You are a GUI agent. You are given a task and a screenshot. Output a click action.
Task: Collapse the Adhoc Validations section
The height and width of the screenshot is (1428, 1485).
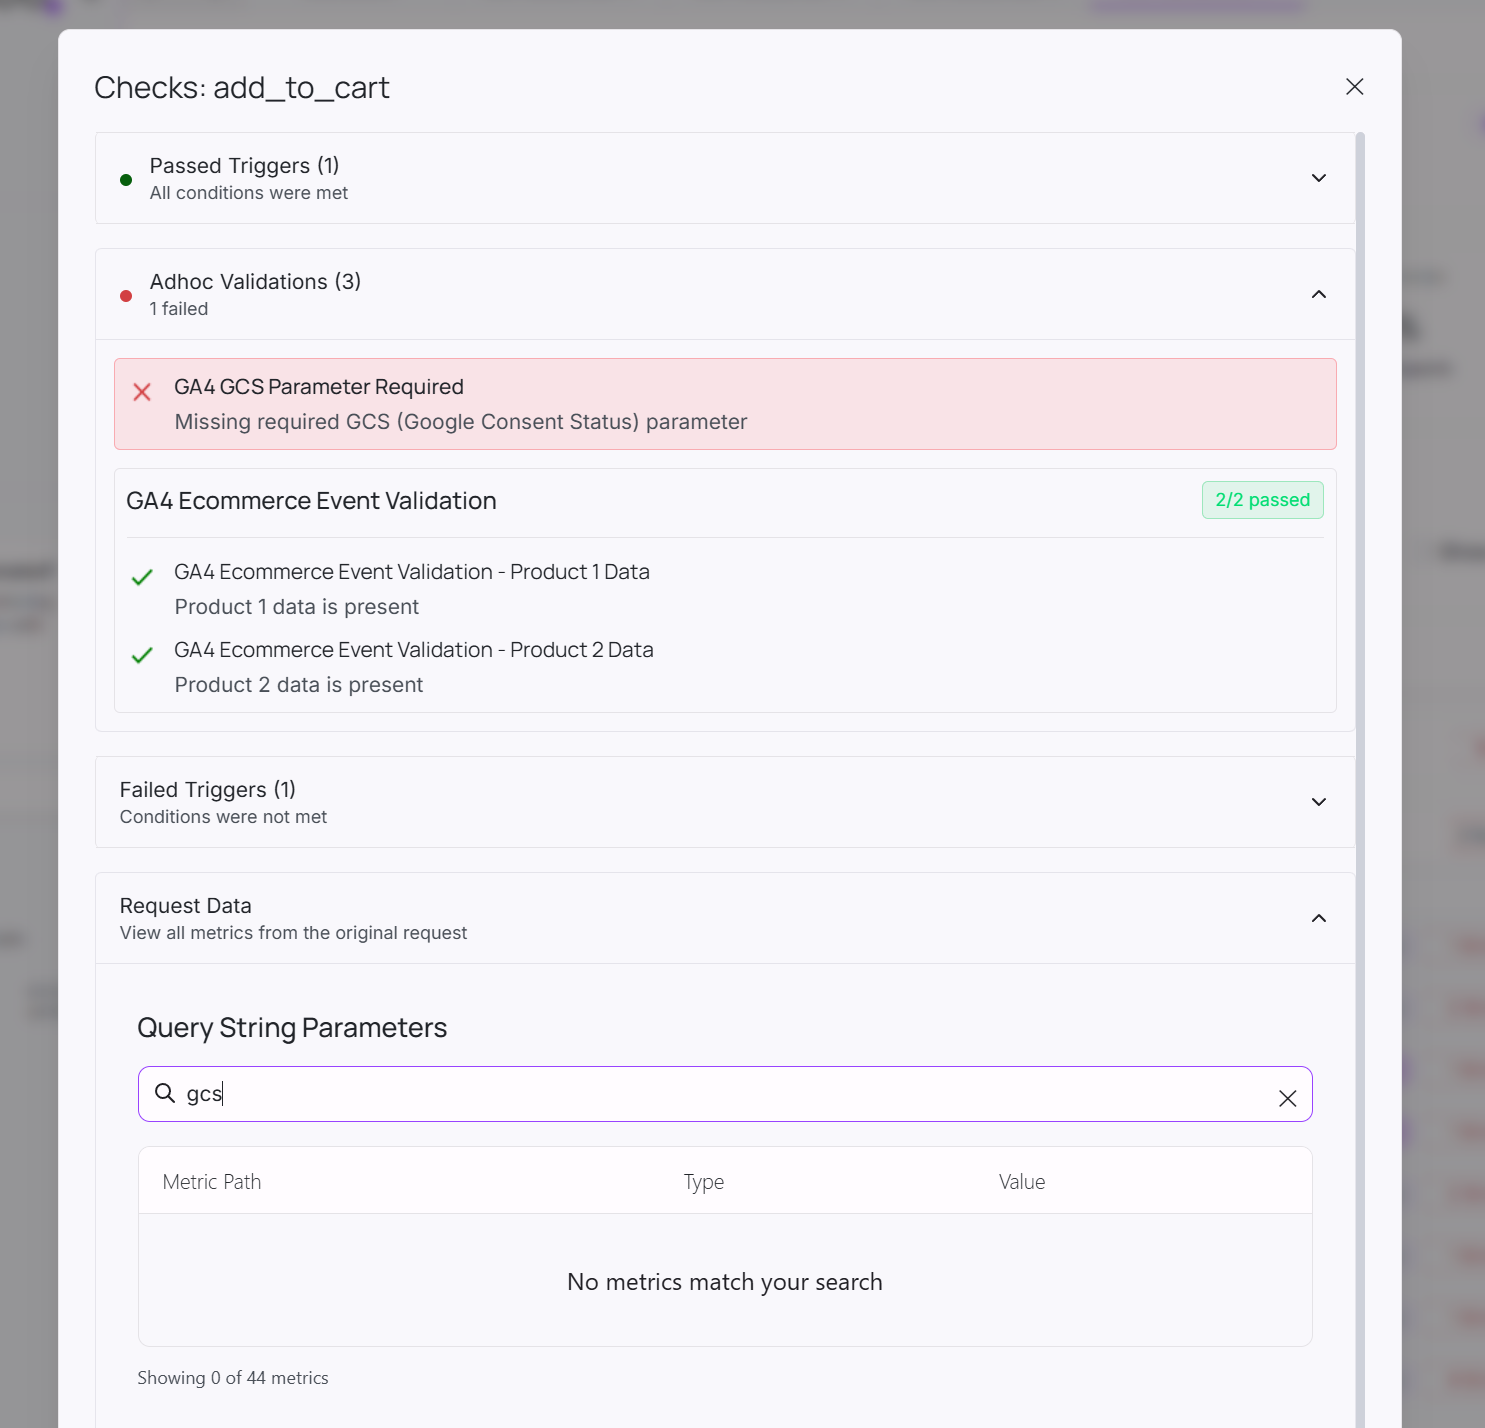point(1318,294)
